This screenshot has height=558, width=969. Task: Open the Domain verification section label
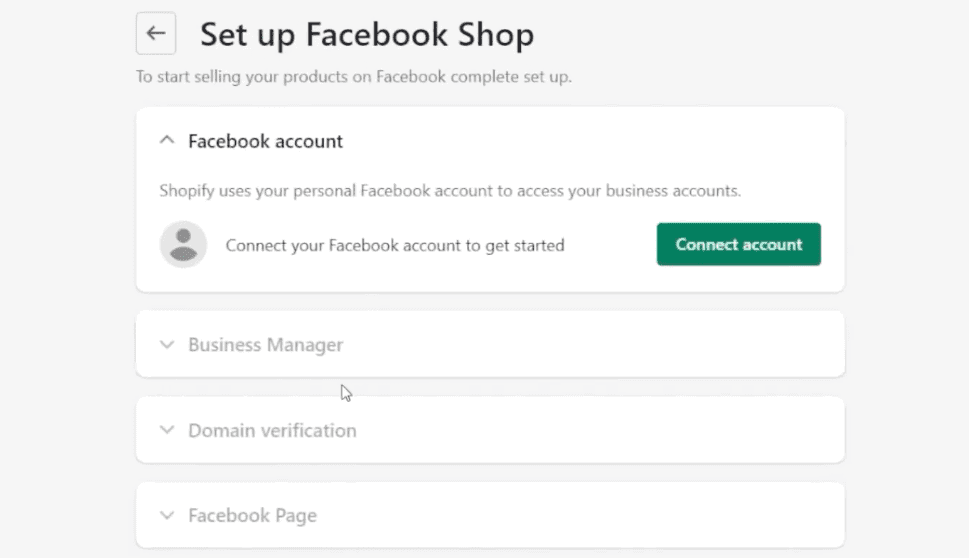[272, 431]
